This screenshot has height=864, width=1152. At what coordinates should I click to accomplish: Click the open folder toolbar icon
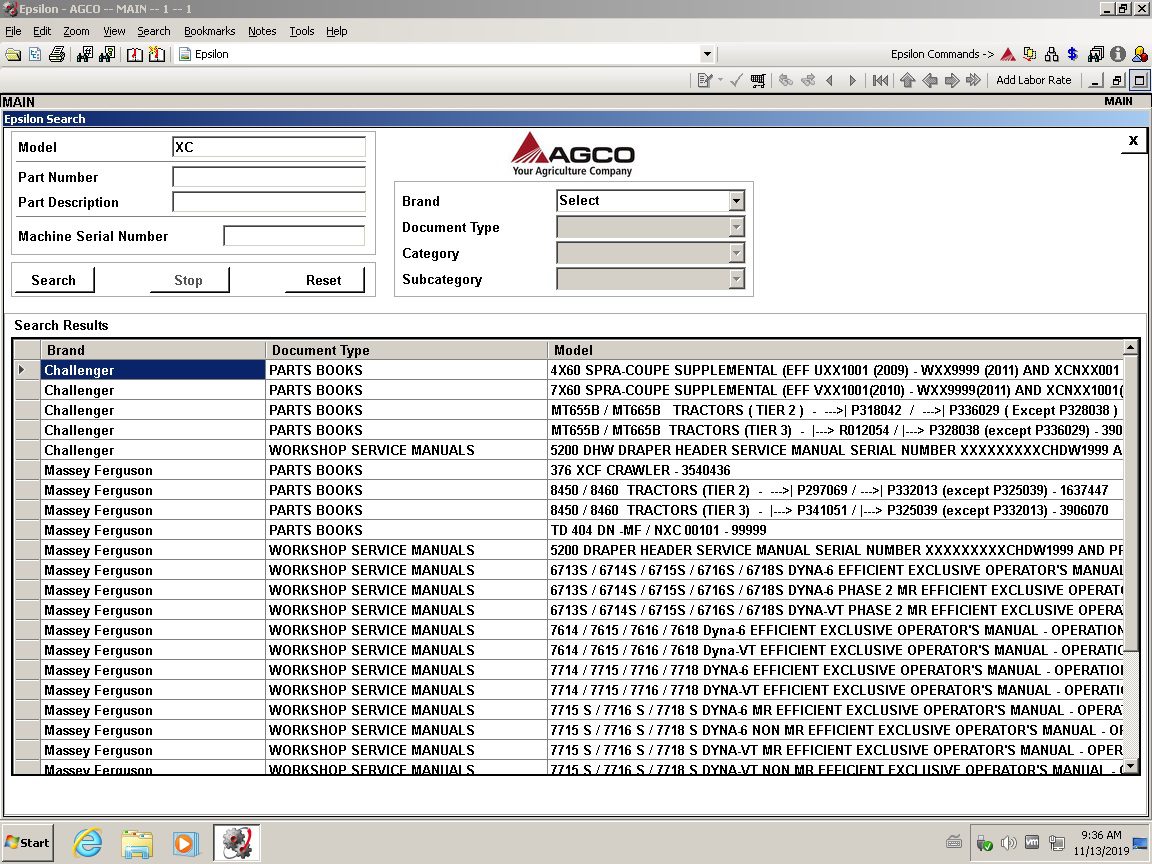point(13,54)
